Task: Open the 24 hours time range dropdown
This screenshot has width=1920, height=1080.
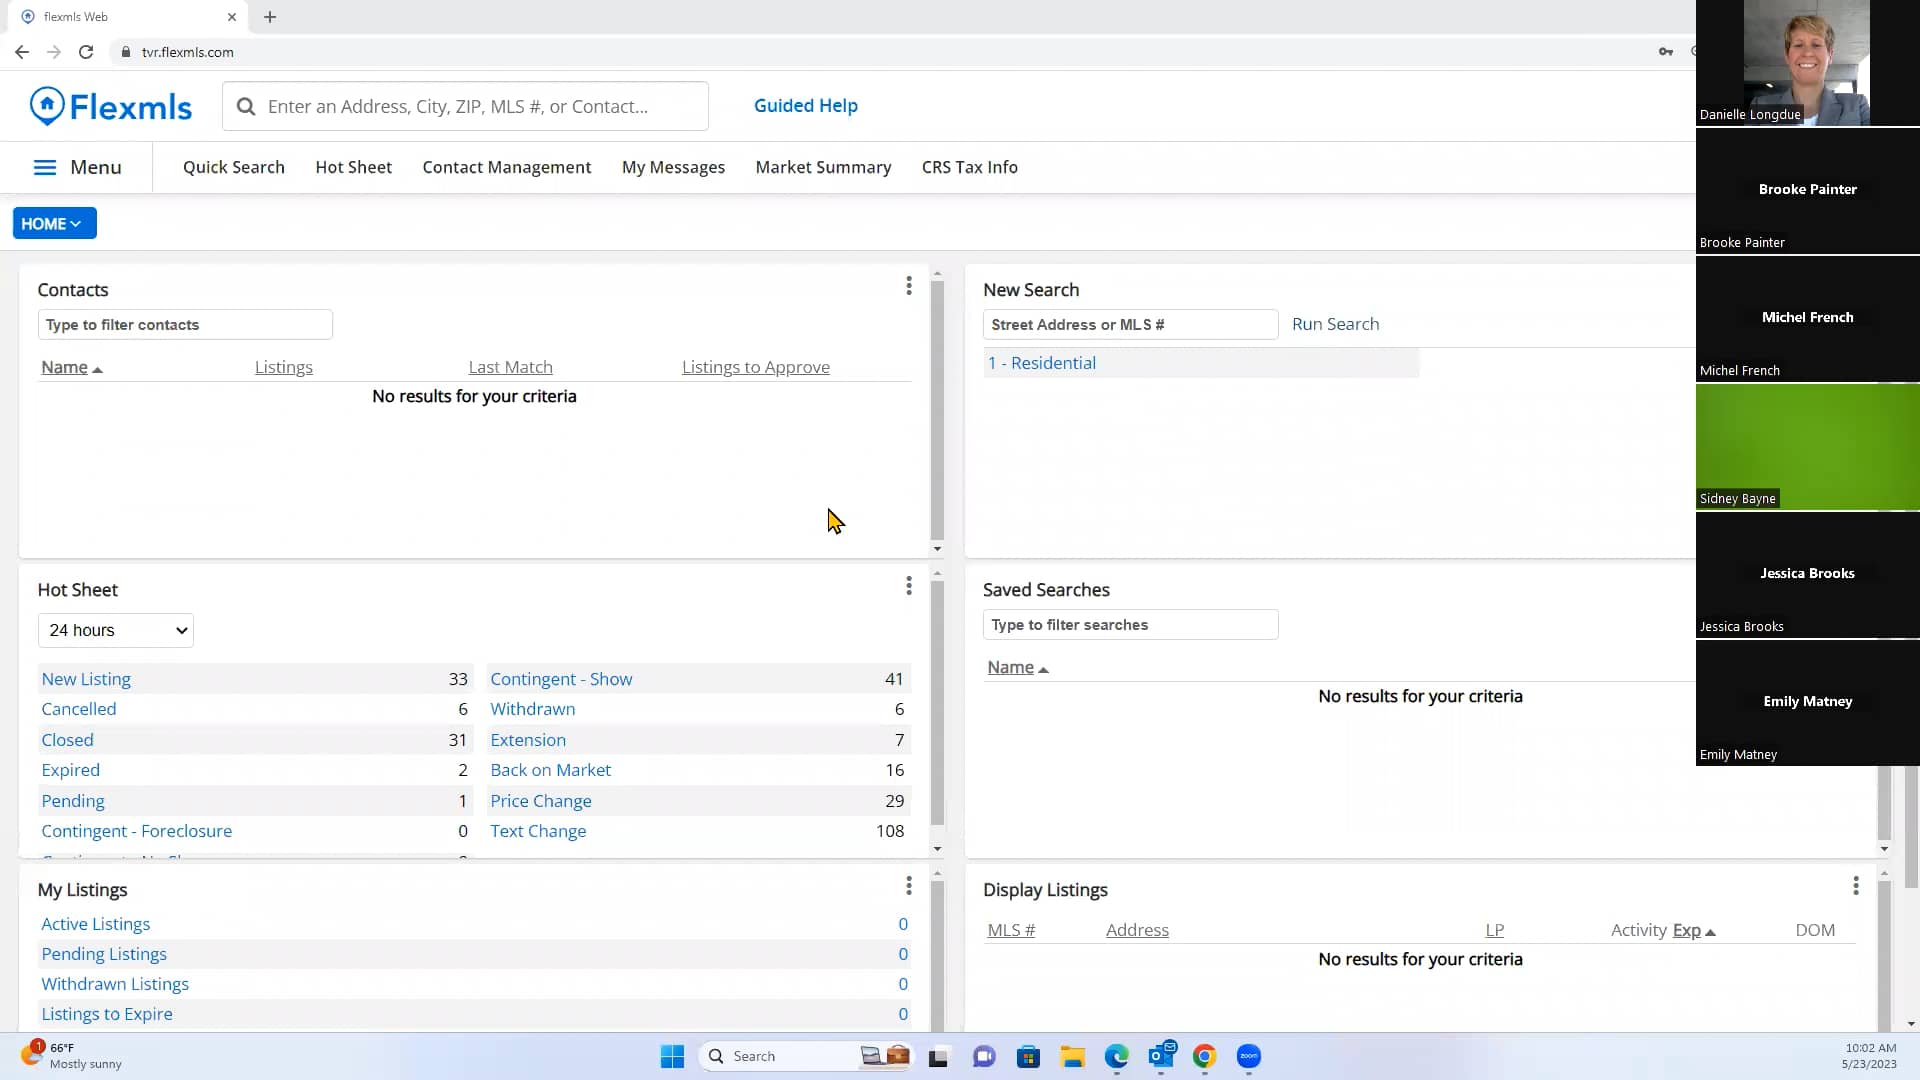Action: point(115,630)
